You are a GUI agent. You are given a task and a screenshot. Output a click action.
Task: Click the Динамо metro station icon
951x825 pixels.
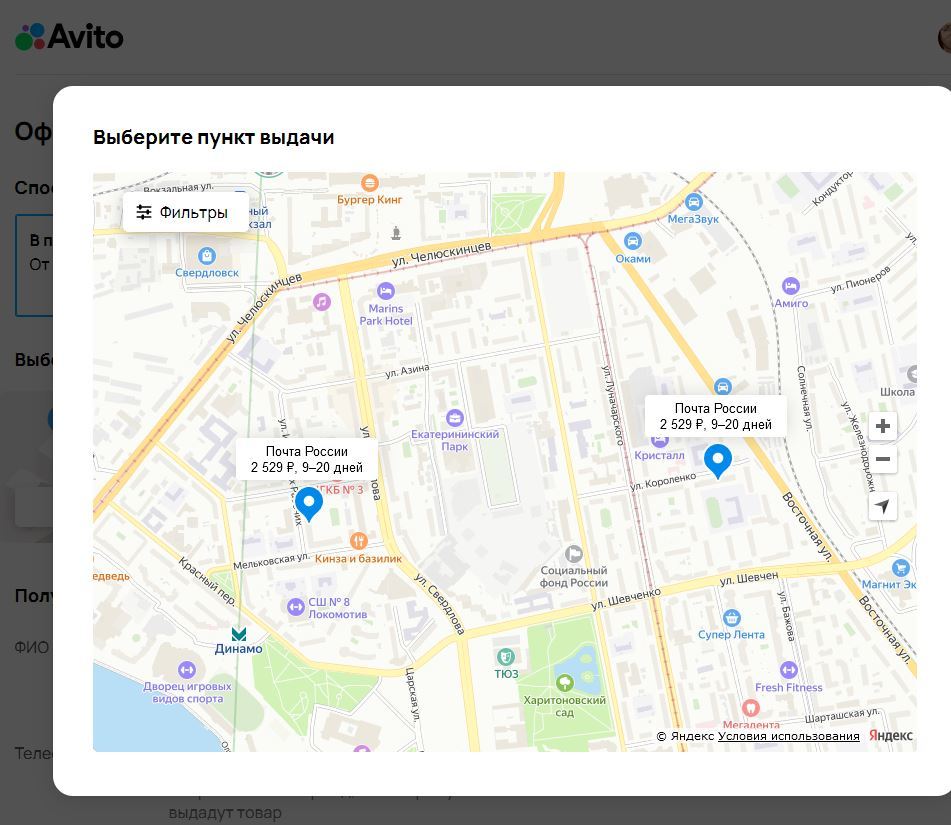tap(239, 634)
